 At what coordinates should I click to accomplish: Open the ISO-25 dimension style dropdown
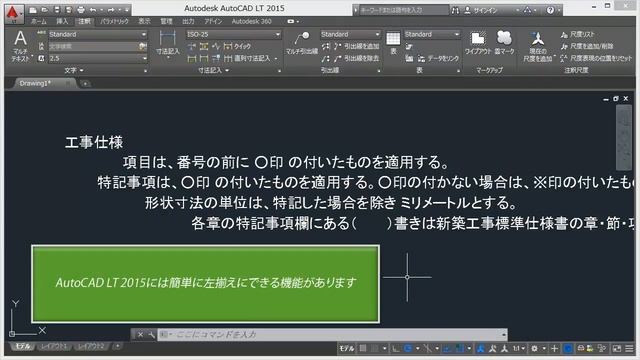click(x=233, y=34)
